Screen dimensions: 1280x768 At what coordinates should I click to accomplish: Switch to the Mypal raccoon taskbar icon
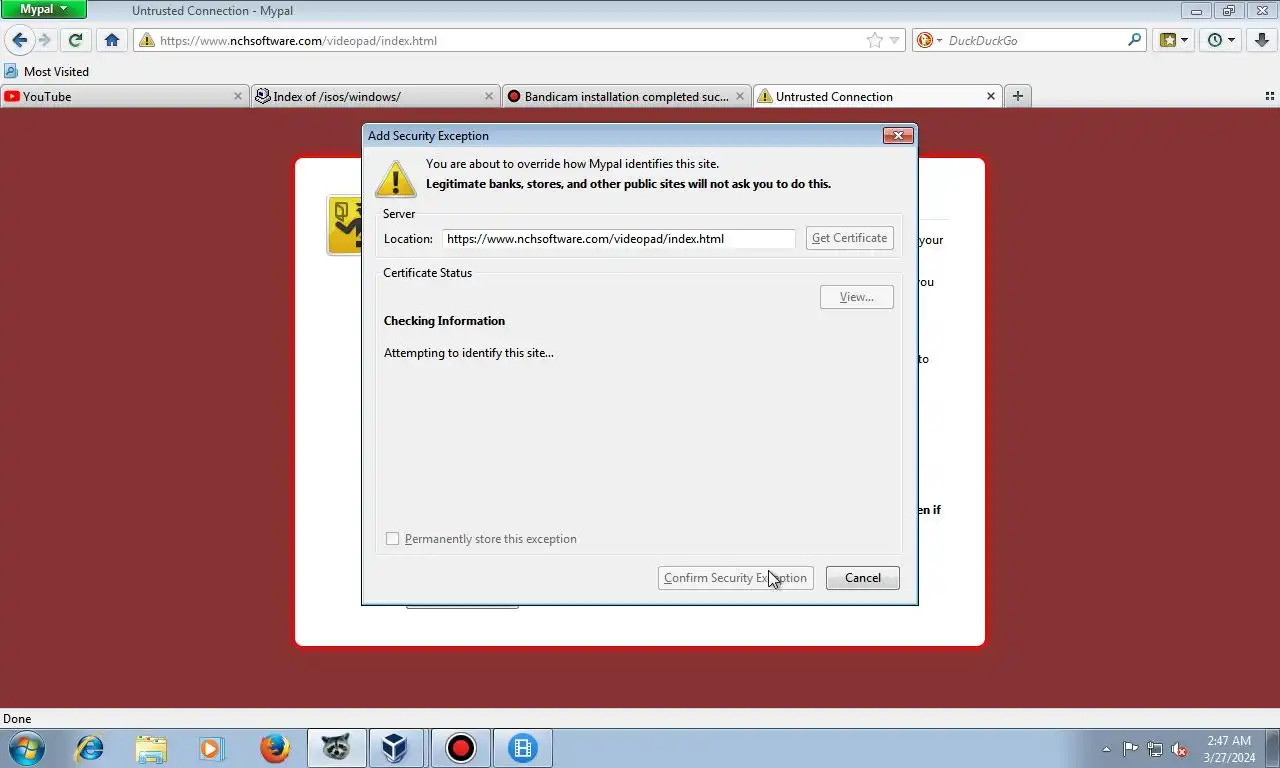[335, 748]
